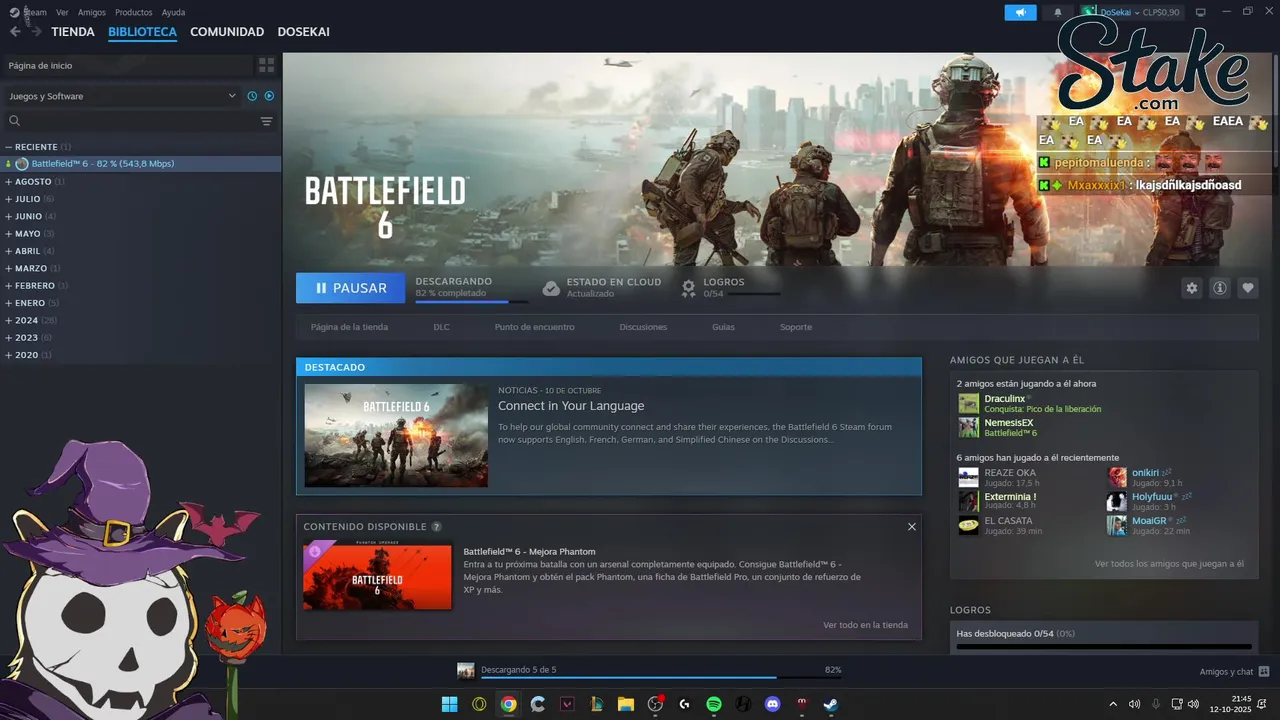Open Soporte link
This screenshot has height=720, width=1280.
[796, 327]
